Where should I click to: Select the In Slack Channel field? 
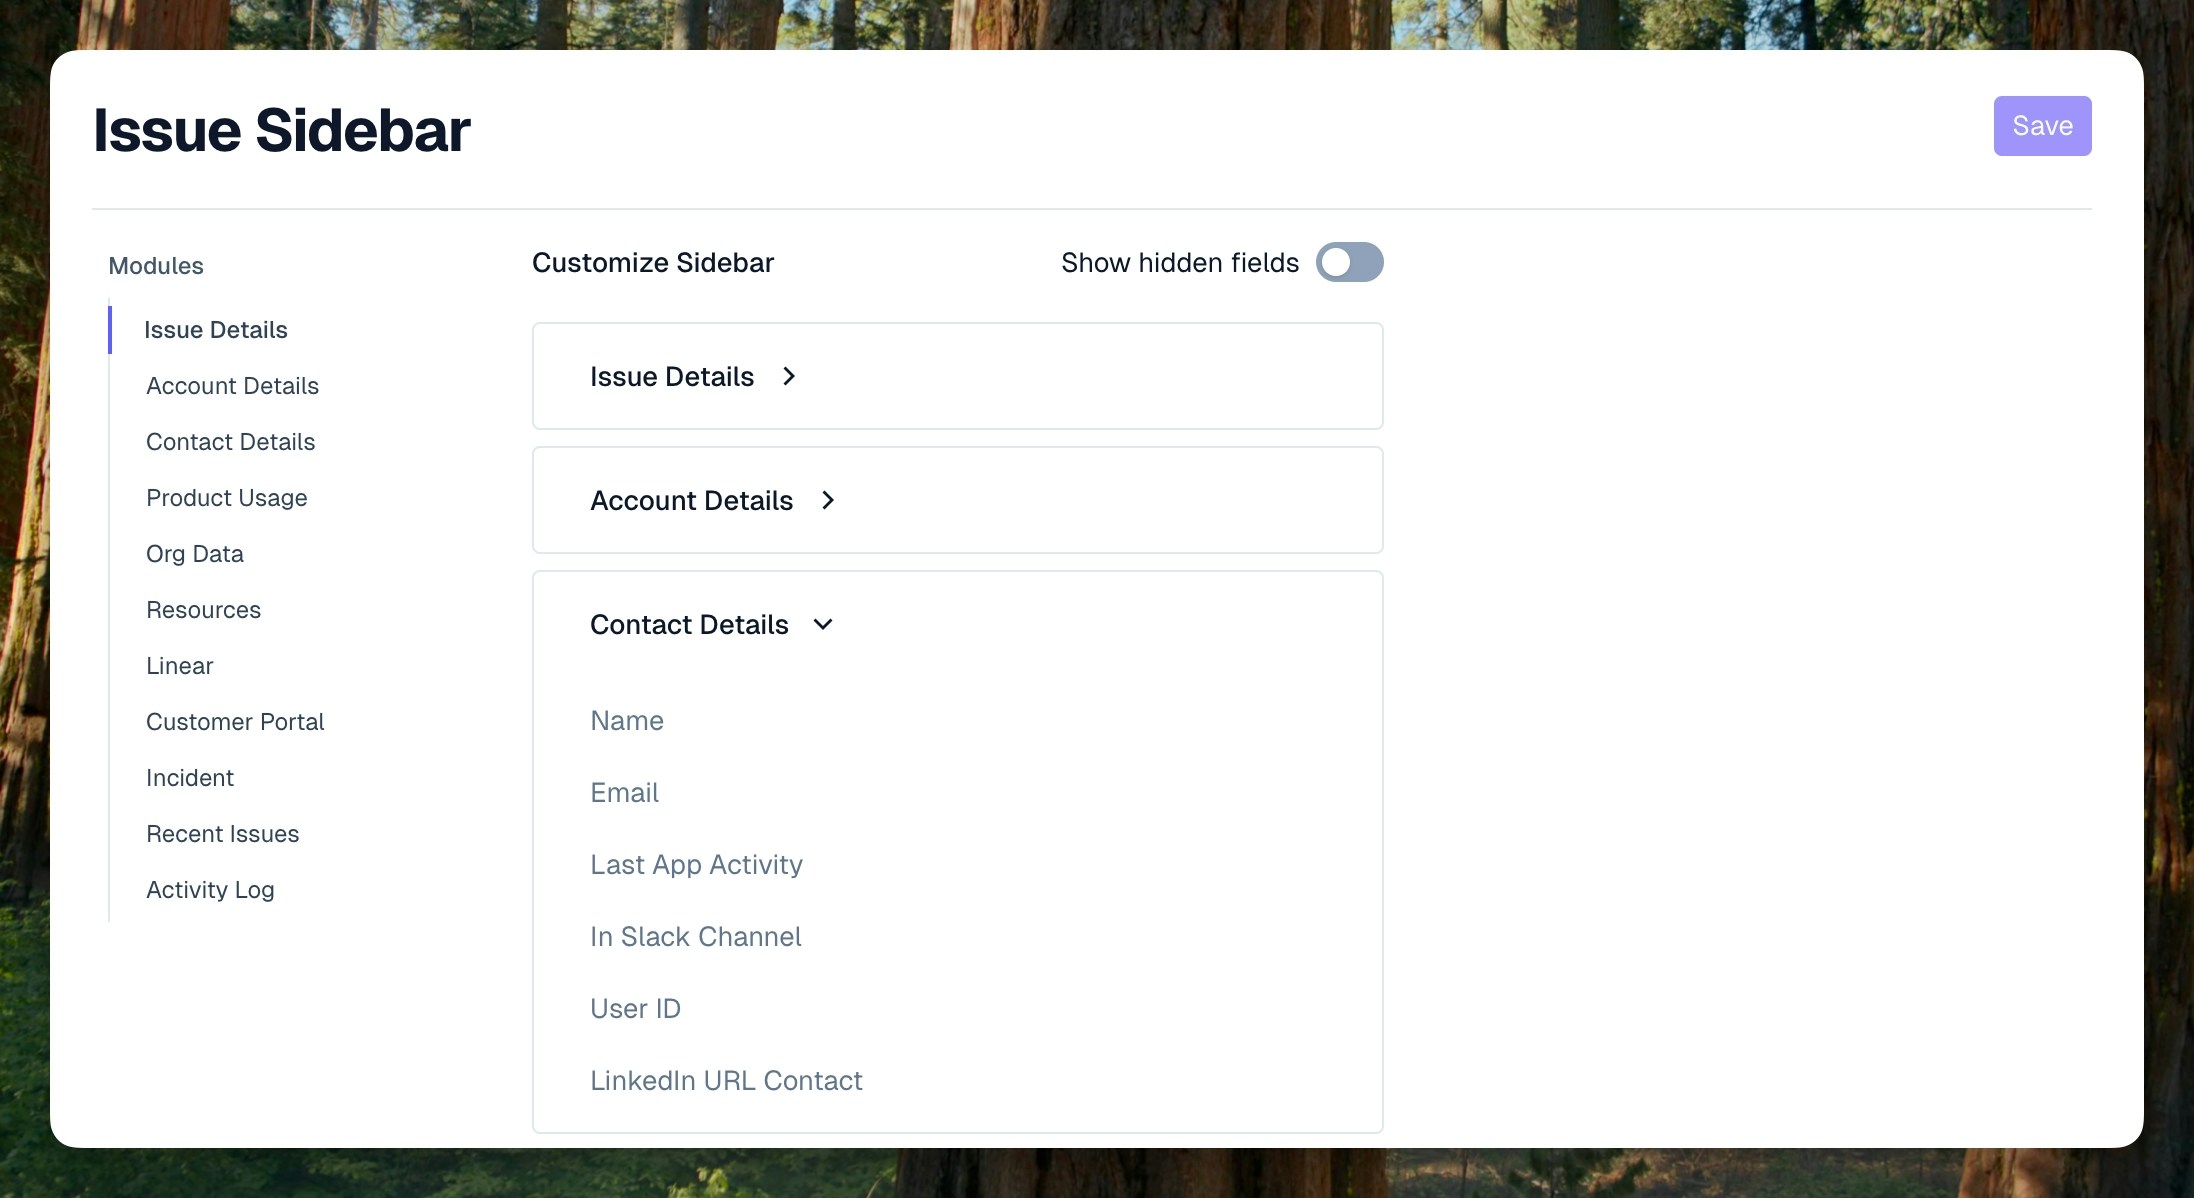695,937
